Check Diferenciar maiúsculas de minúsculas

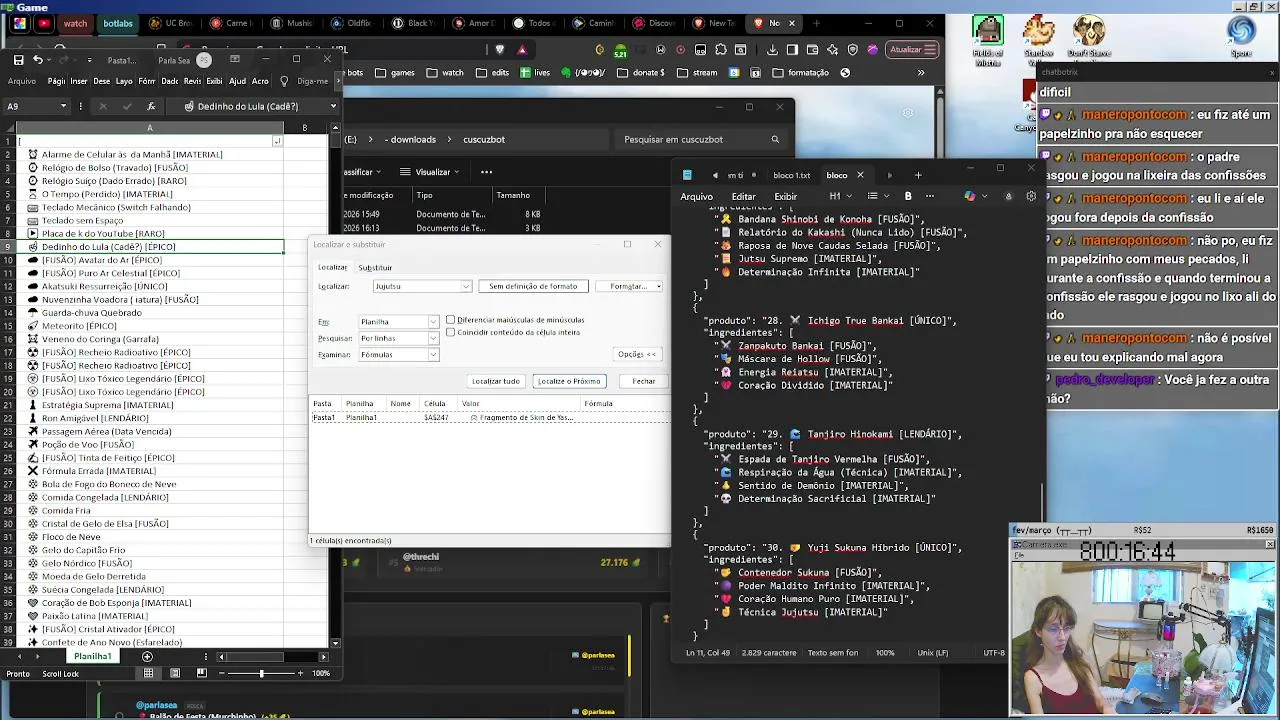(x=450, y=320)
